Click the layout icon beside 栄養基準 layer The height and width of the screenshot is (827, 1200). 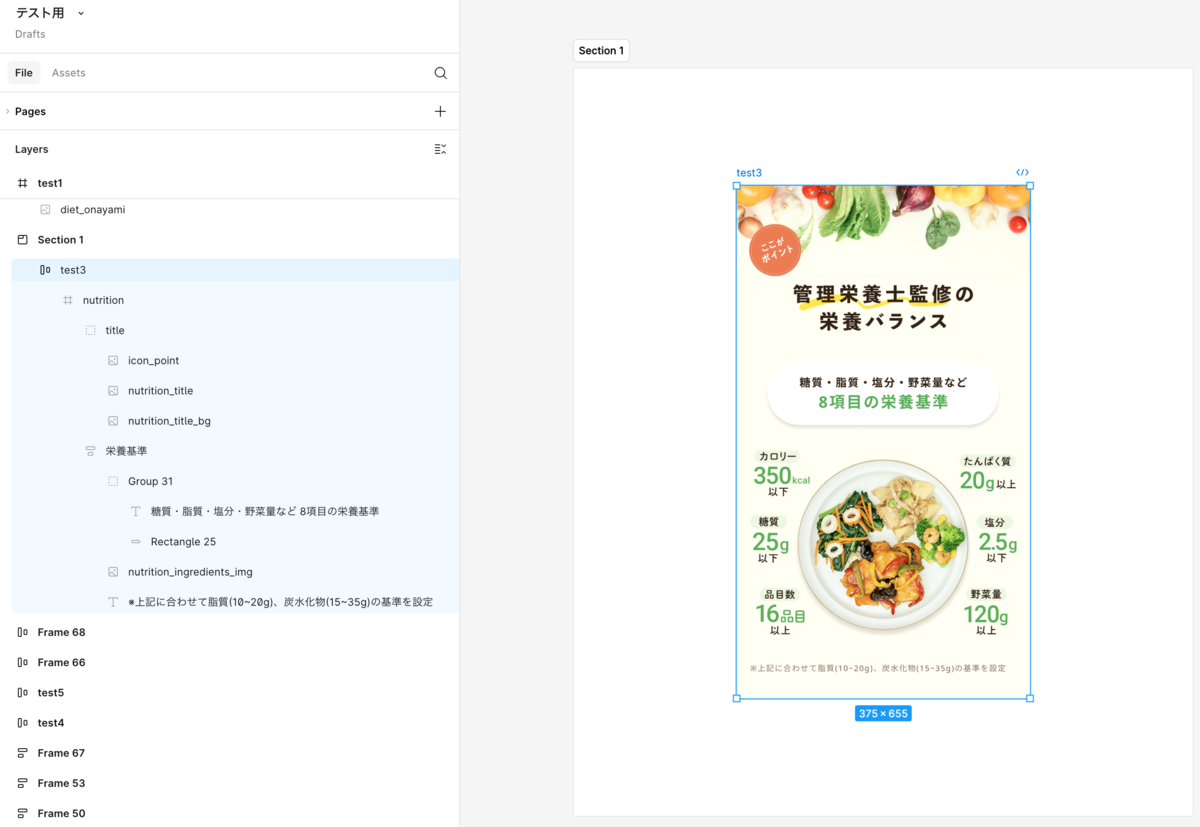click(90, 451)
